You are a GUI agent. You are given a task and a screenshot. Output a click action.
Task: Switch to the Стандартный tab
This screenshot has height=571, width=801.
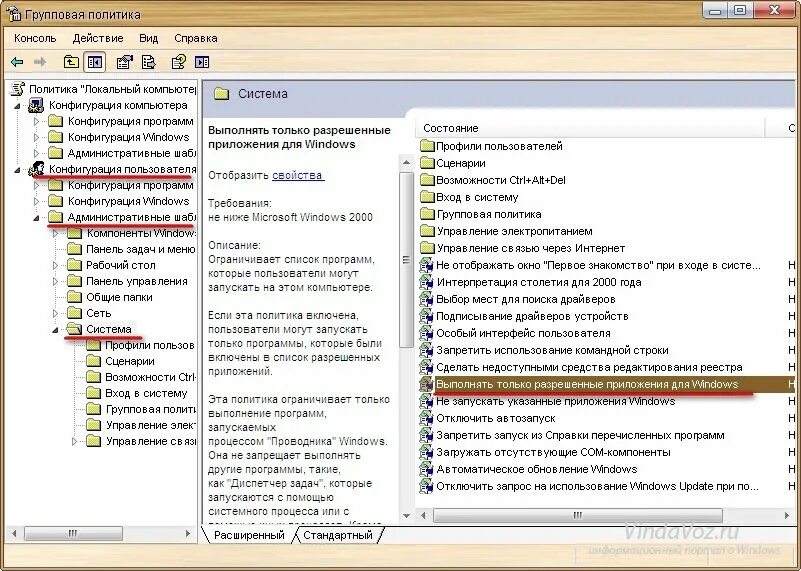coord(338,535)
